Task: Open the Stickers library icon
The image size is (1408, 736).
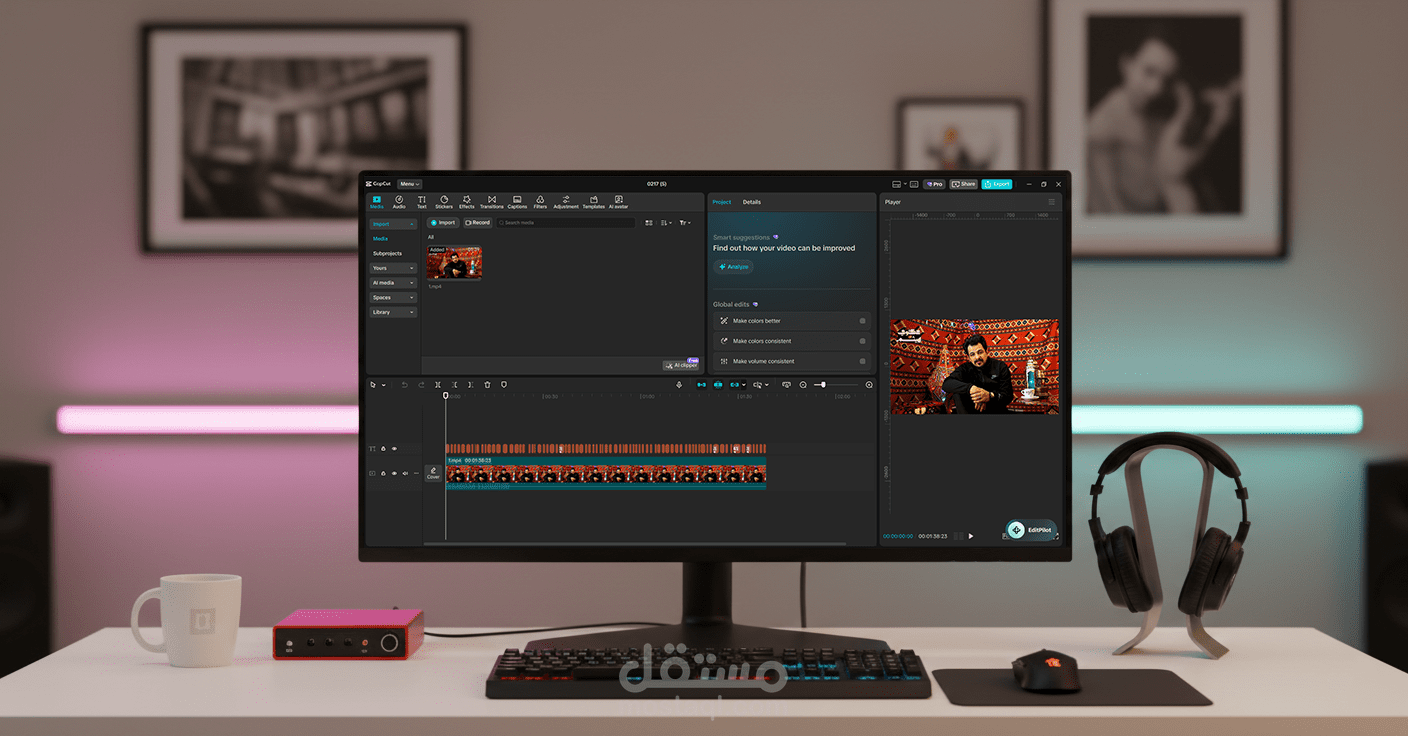Action: [444, 202]
